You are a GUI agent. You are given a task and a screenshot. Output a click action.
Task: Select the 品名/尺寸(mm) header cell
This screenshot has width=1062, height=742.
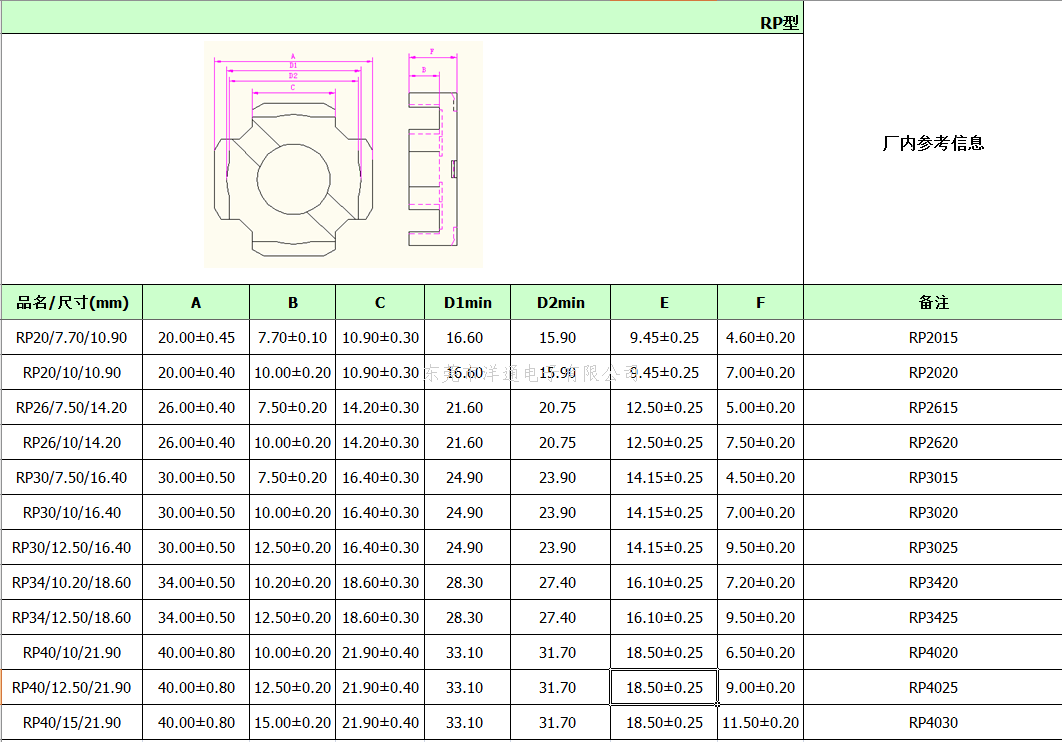(x=72, y=303)
